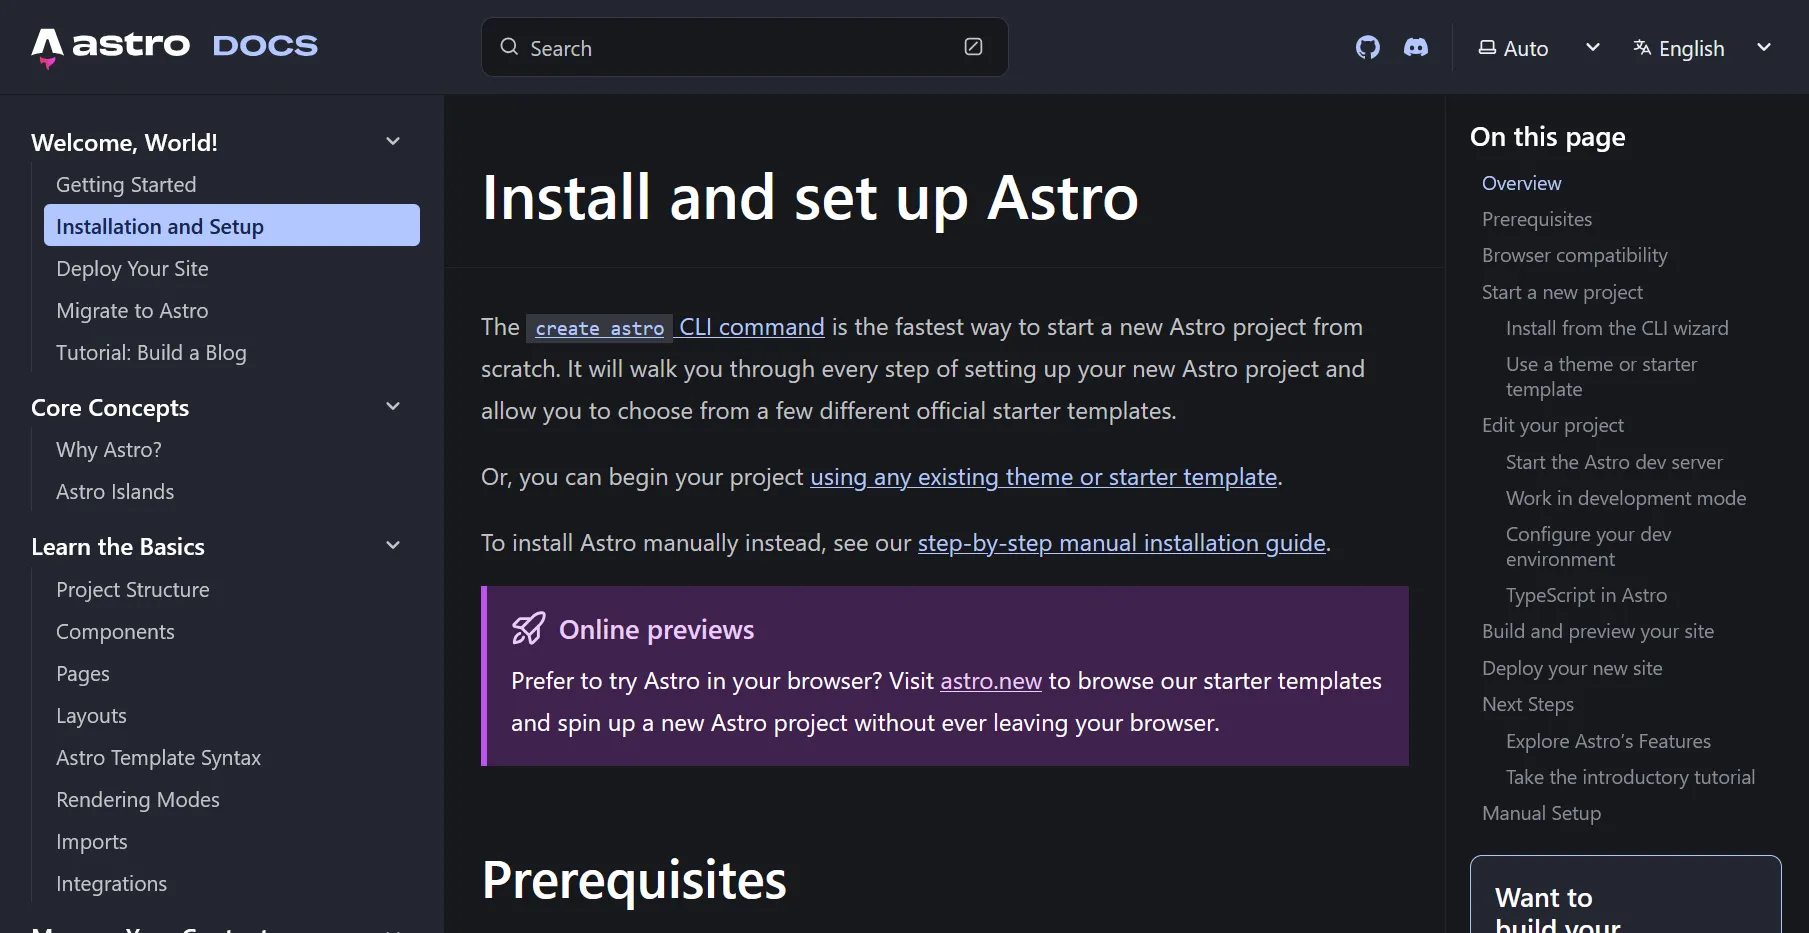Focus the Search input field
The height and width of the screenshot is (933, 1809).
click(x=744, y=47)
